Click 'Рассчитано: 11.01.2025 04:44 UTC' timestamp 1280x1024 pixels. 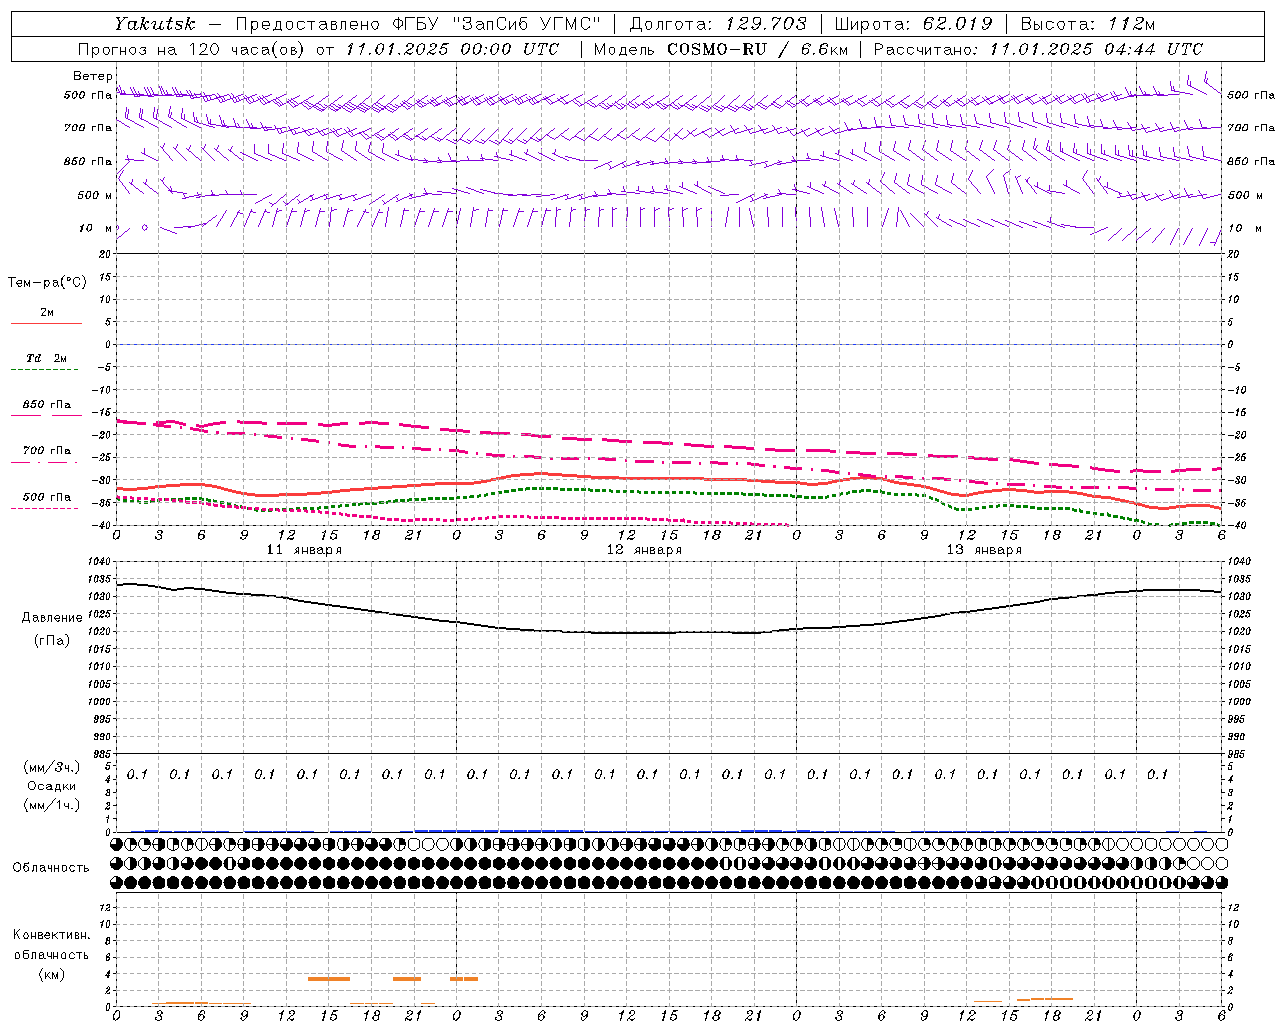point(1038,49)
